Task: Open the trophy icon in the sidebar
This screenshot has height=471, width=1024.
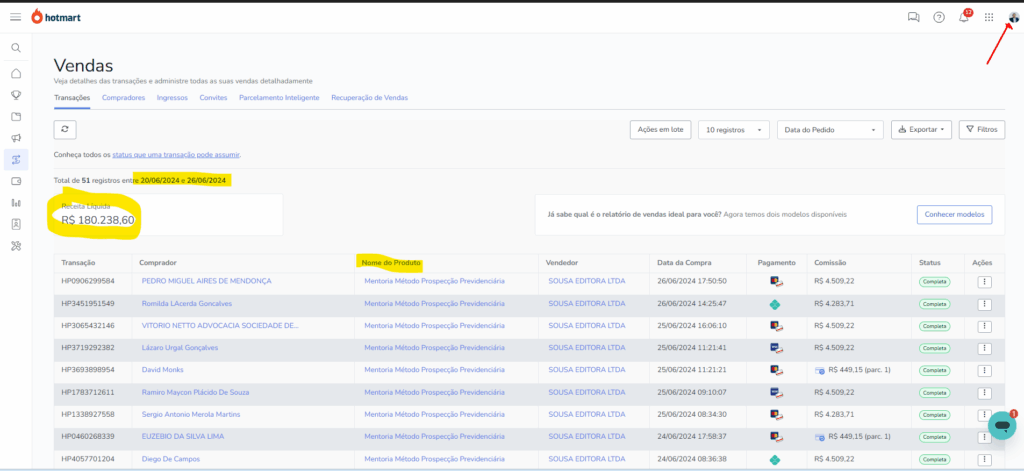Action: click(16, 95)
